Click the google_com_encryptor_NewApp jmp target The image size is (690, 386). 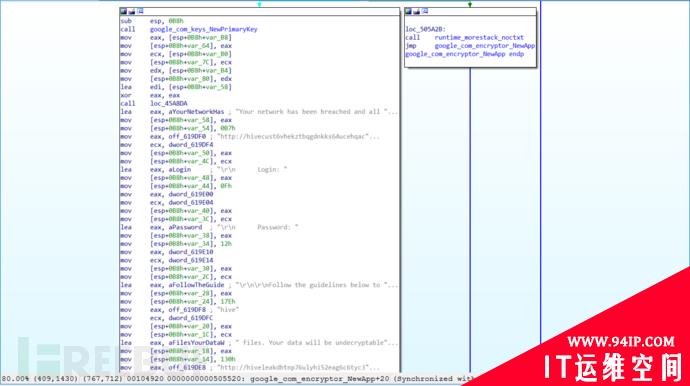[x=485, y=46]
